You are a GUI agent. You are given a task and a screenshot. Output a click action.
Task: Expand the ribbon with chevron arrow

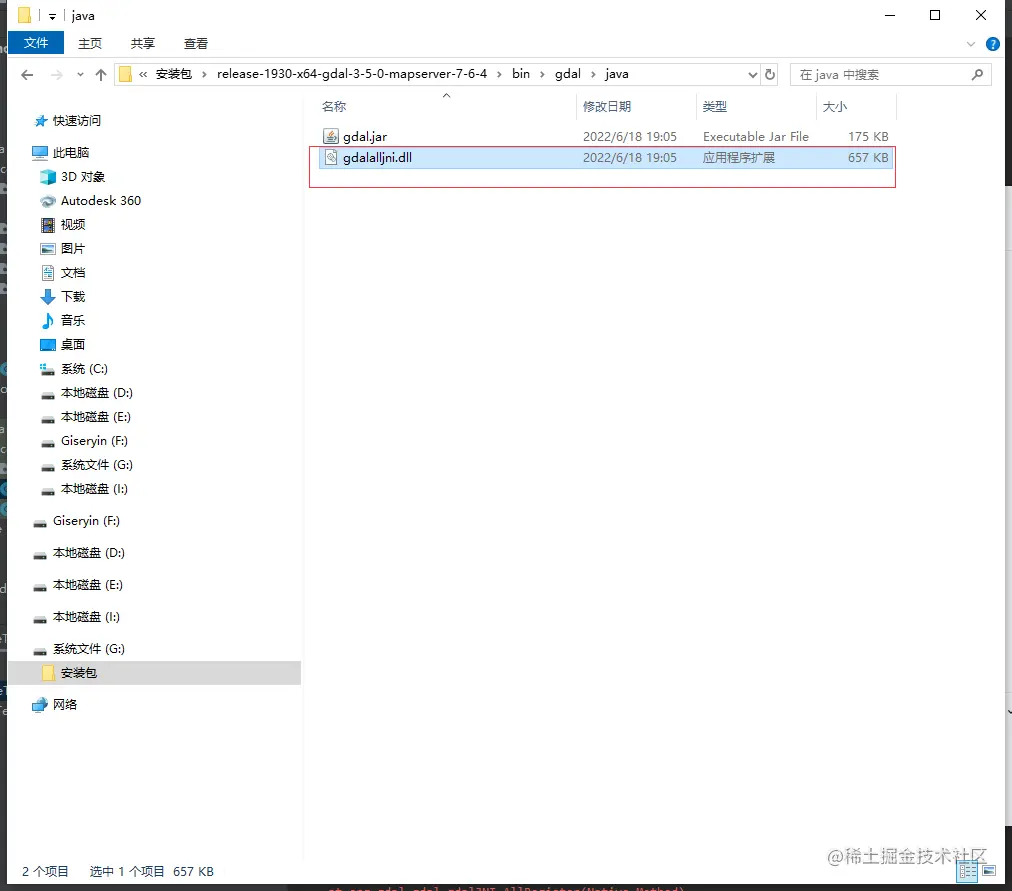(x=971, y=45)
